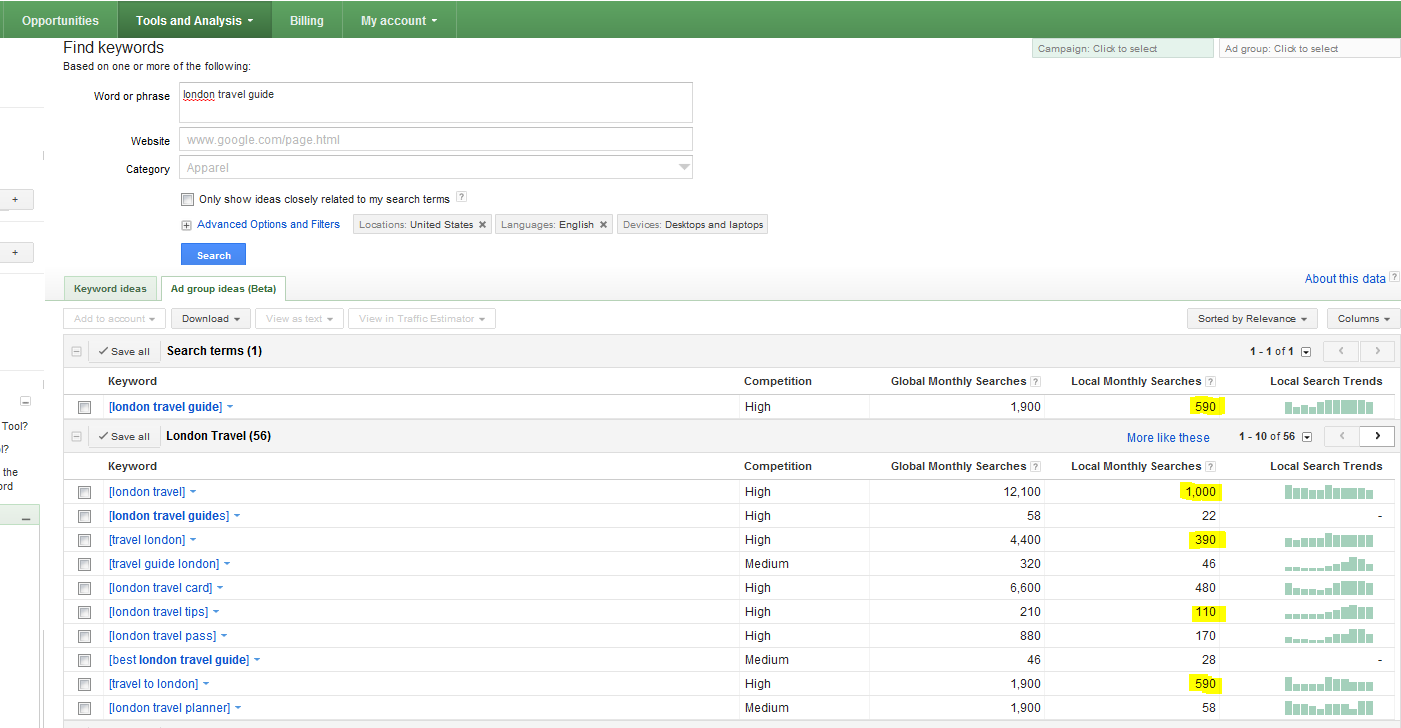Click help icon next to About this data
The image size is (1401, 728).
[x=1394, y=279]
